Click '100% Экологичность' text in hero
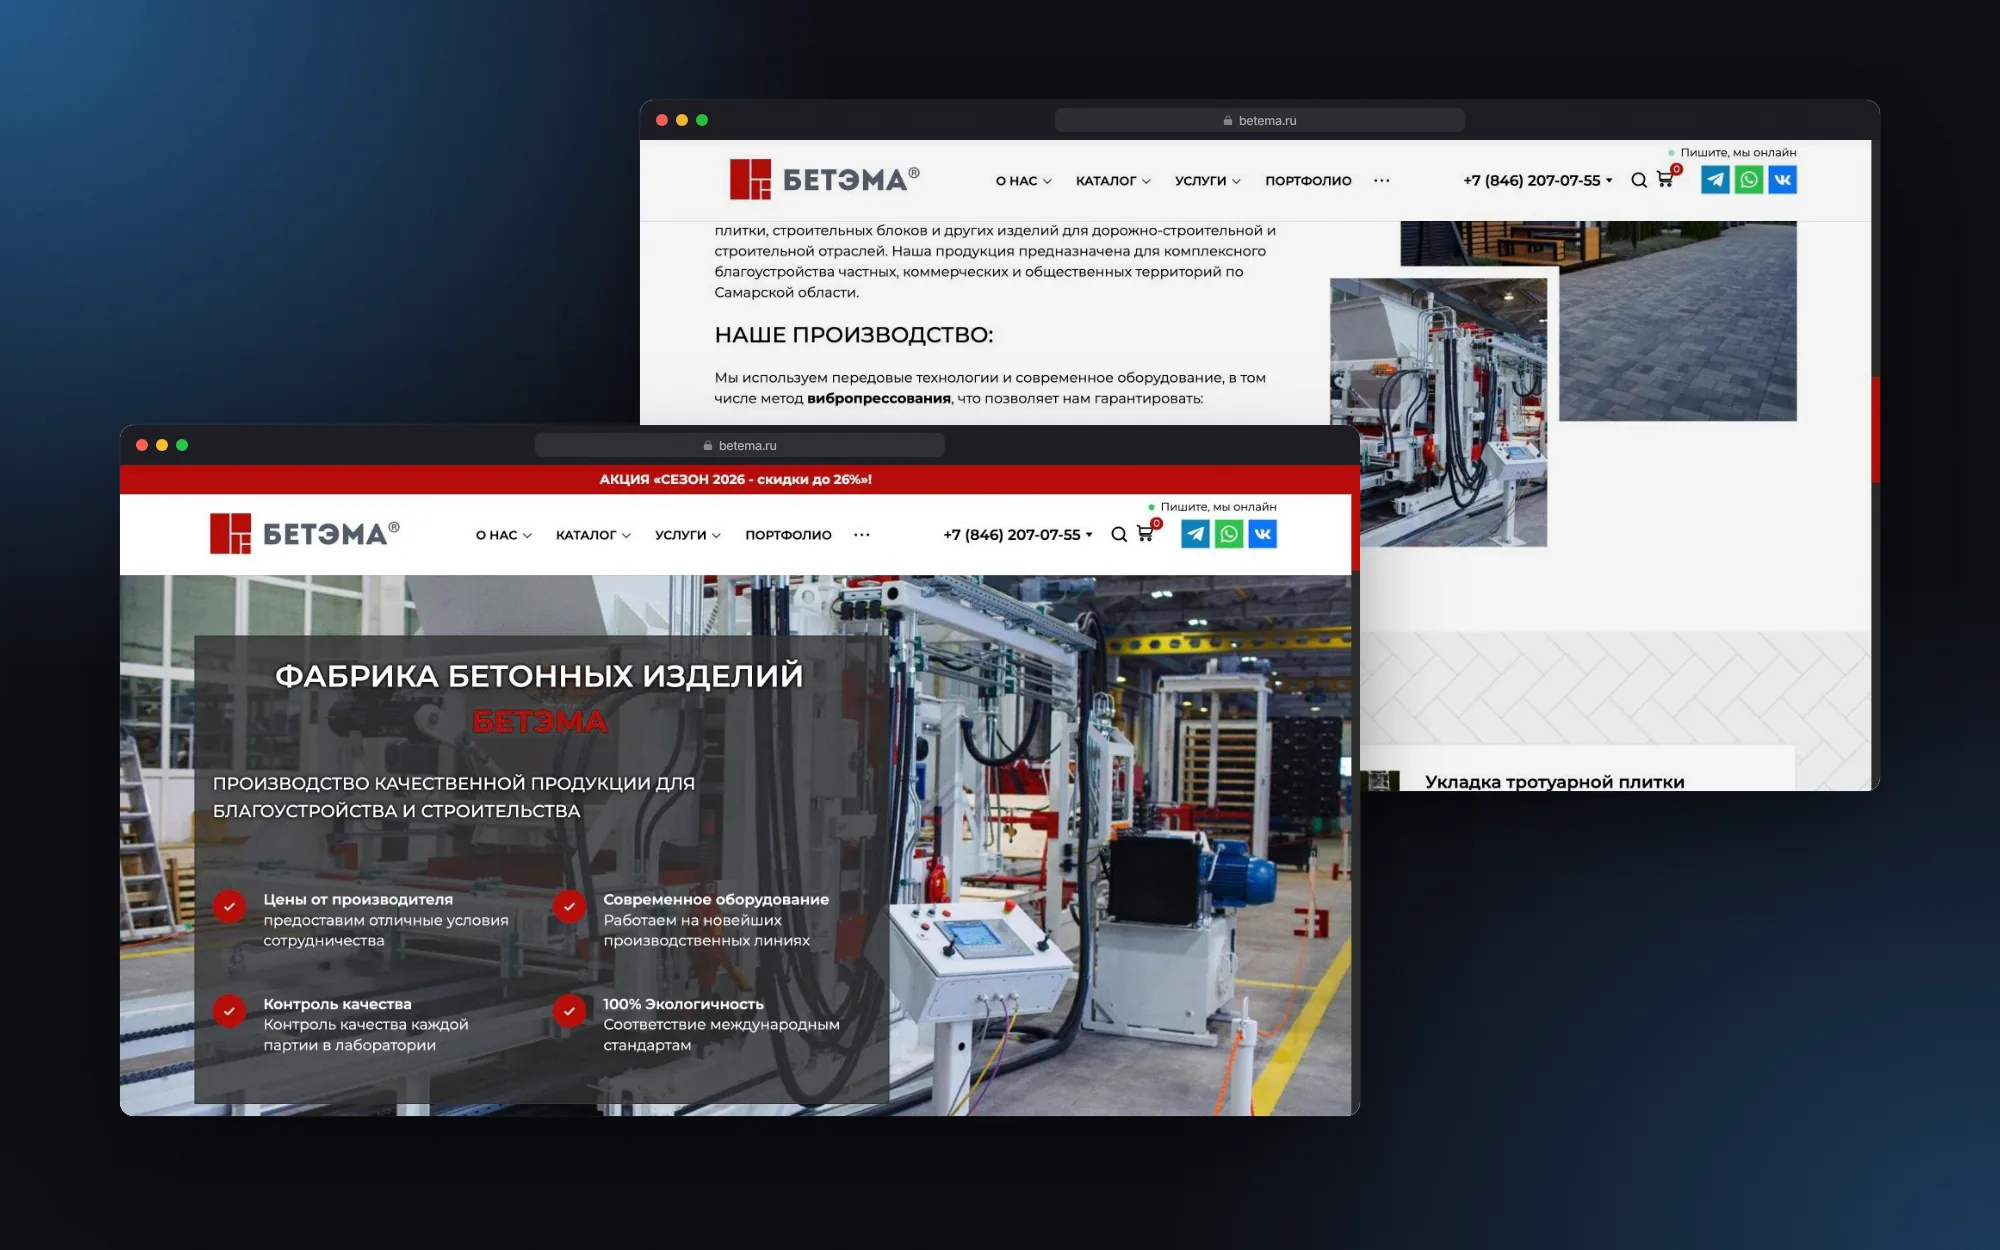 coord(683,1004)
